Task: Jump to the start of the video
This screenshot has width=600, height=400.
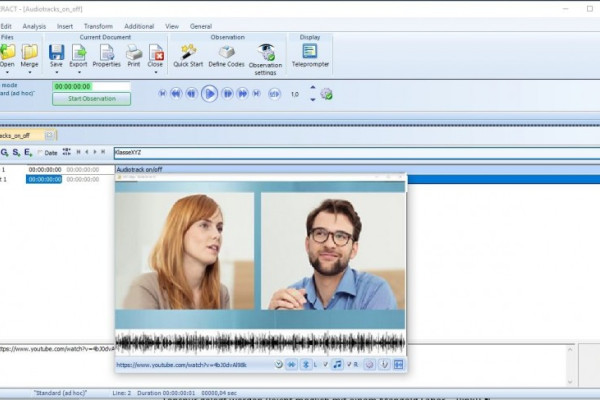Action: [x=162, y=93]
